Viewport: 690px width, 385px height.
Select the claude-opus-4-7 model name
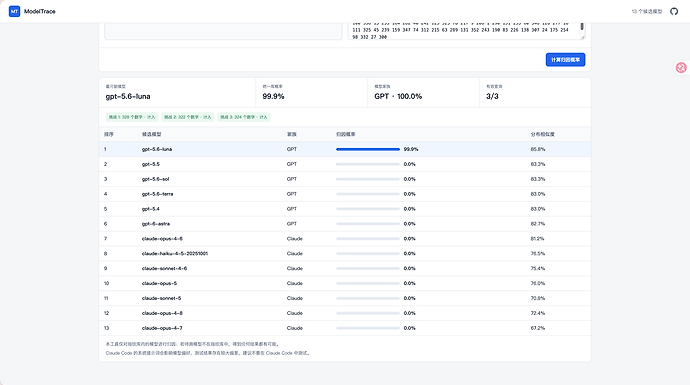pyautogui.click(x=162, y=328)
